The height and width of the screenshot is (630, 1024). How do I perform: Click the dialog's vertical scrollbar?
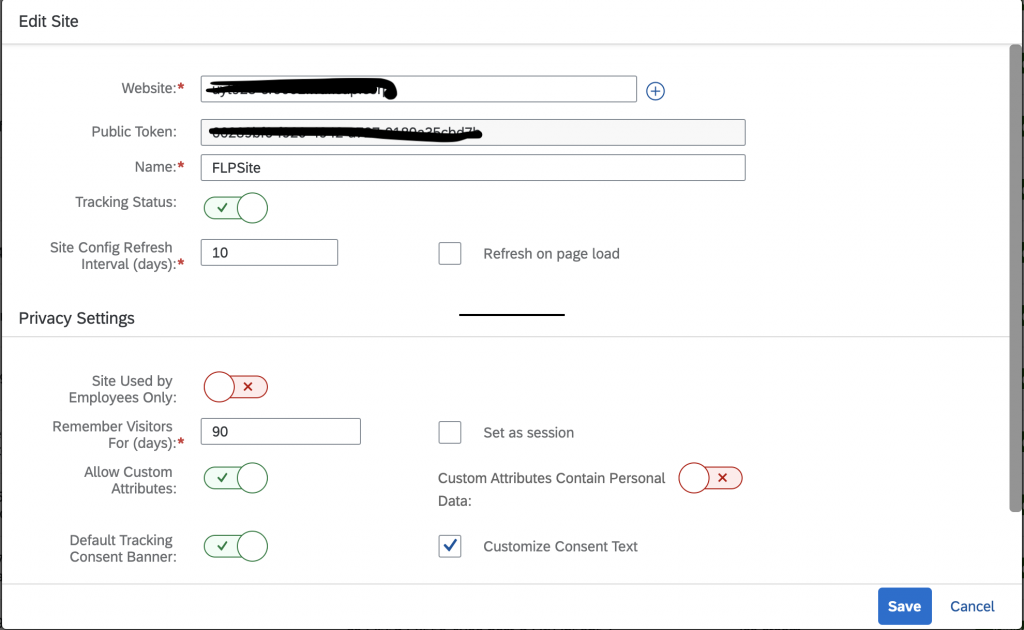[1016, 278]
